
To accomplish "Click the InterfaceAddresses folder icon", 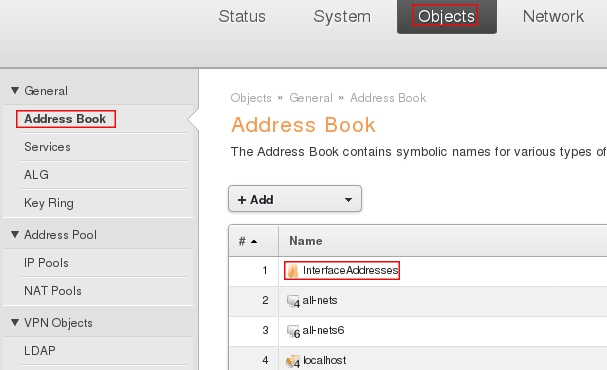I will [x=293, y=271].
